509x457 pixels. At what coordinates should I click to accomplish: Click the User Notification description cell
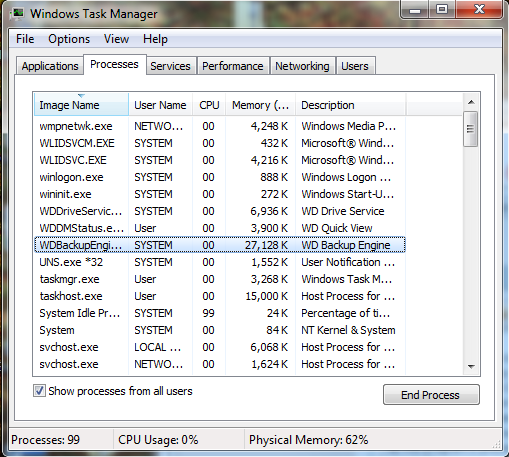348,262
